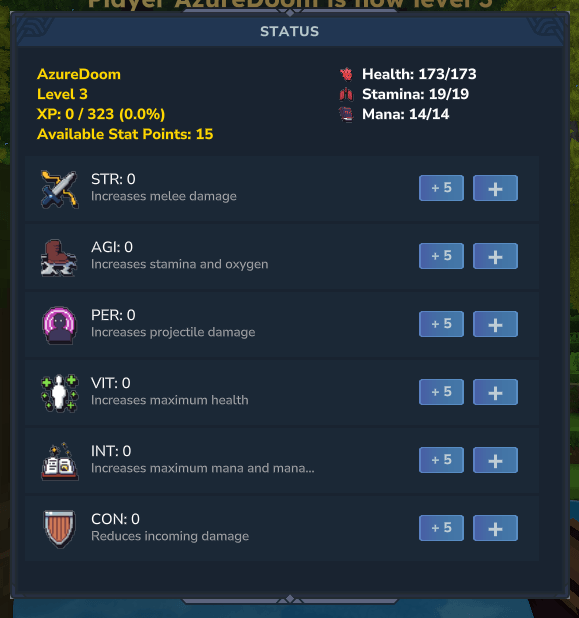Add 5 points to PER
This screenshot has height=618, width=579.
click(441, 324)
